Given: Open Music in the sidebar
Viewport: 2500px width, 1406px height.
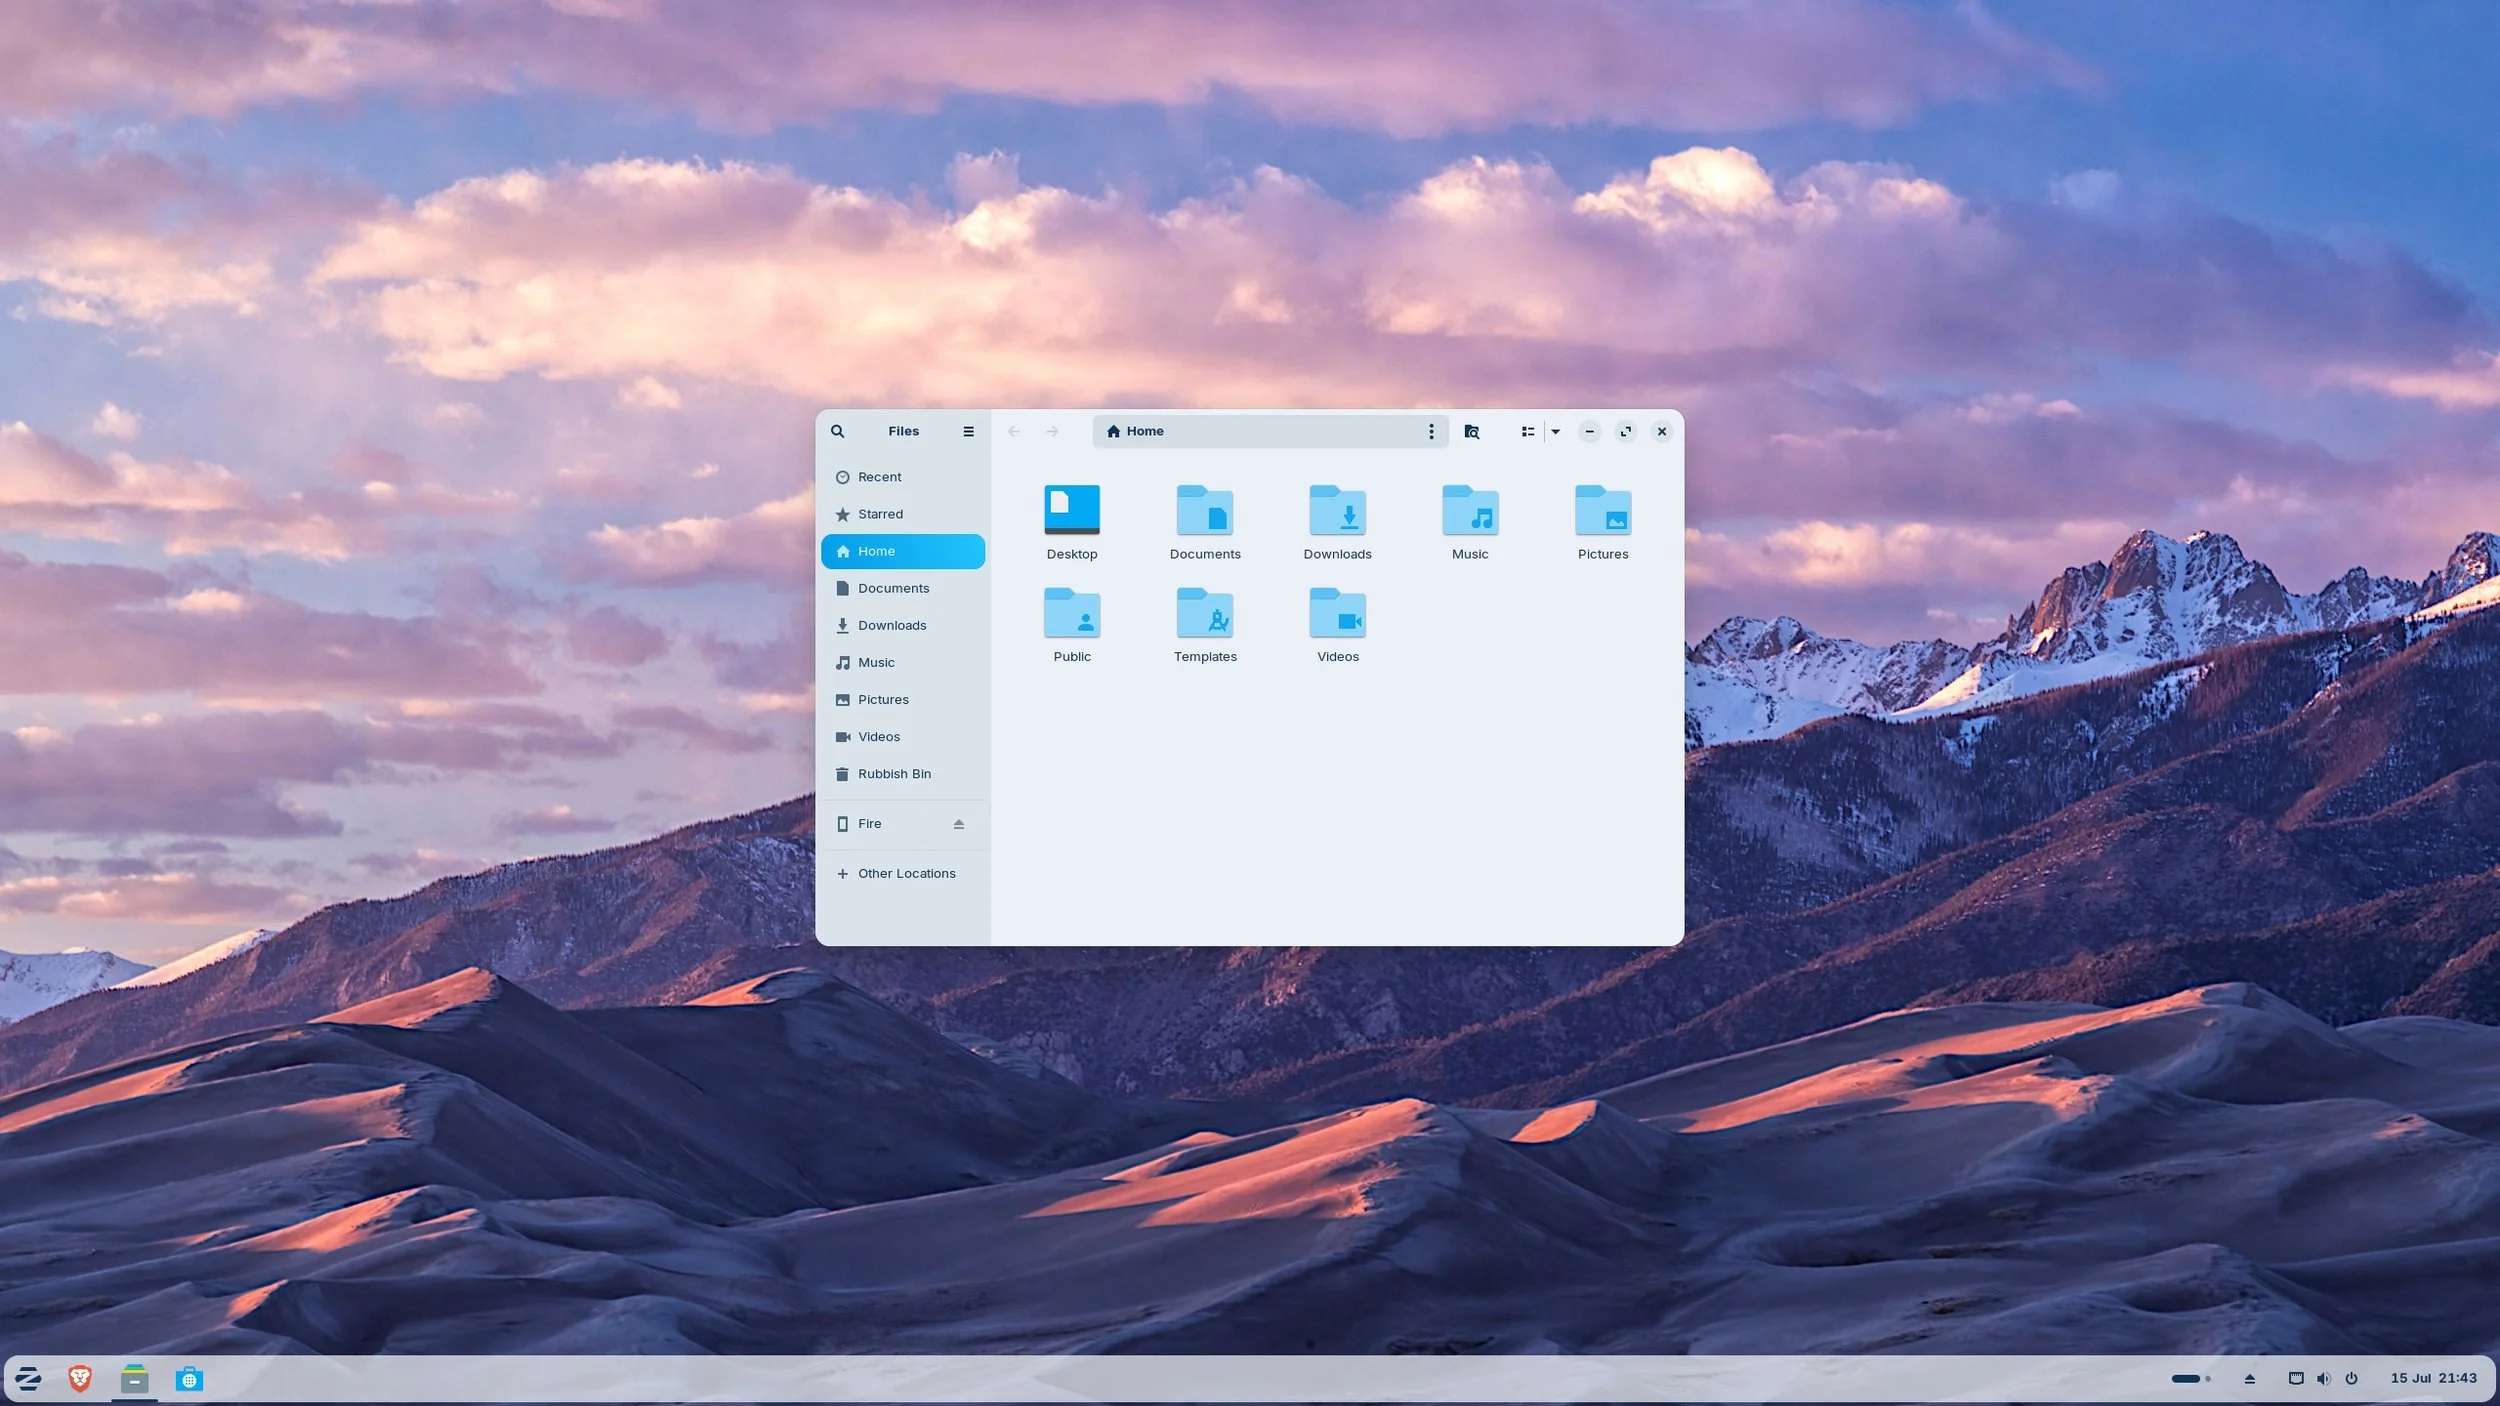Looking at the screenshot, I should tap(902, 662).
